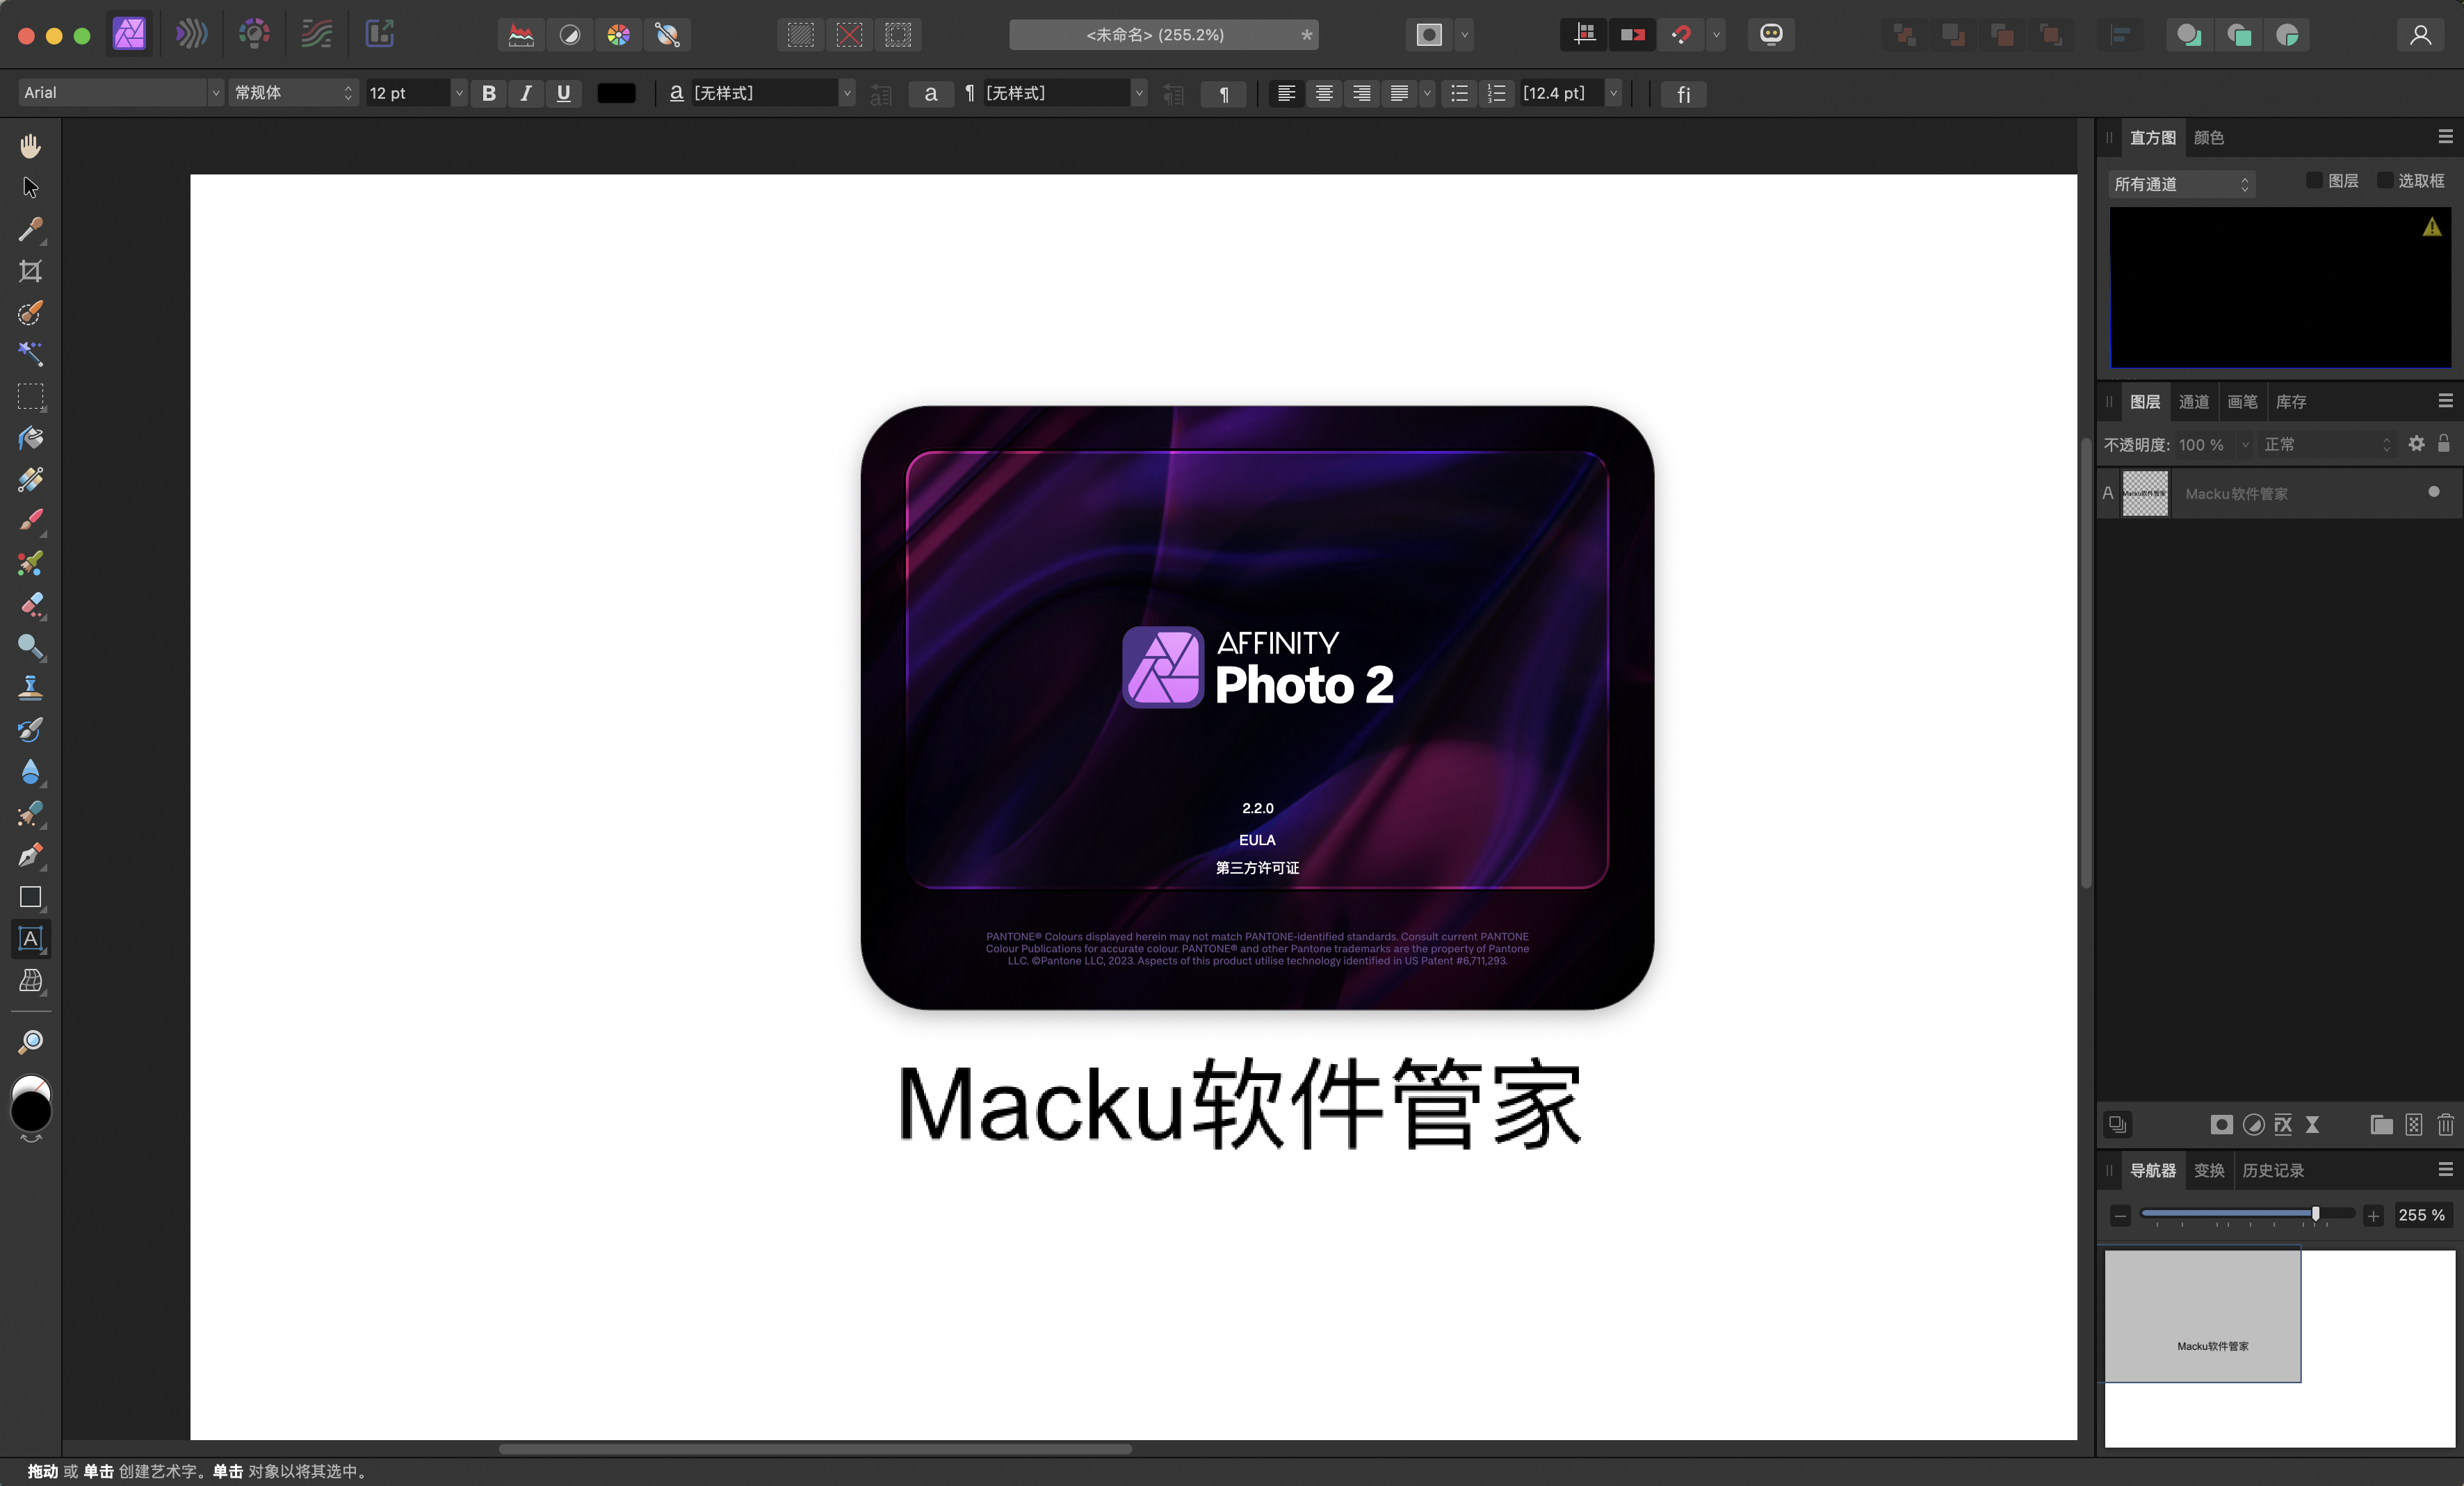Open the Assistant options robot icon
This screenshot has height=1486, width=2464.
click(x=1771, y=35)
